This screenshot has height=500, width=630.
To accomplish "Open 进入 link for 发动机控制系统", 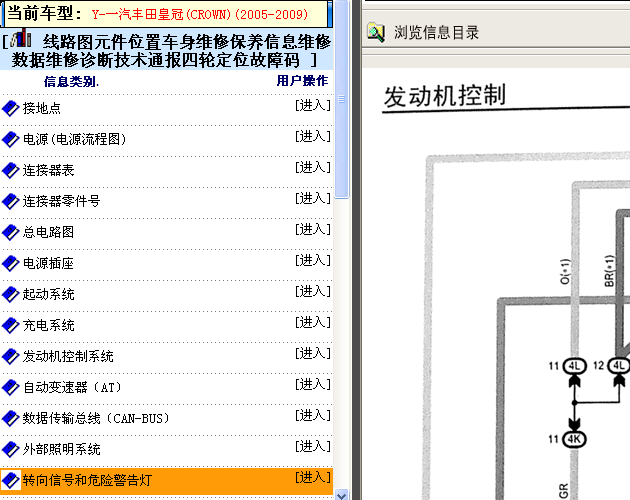I will pos(313,353).
